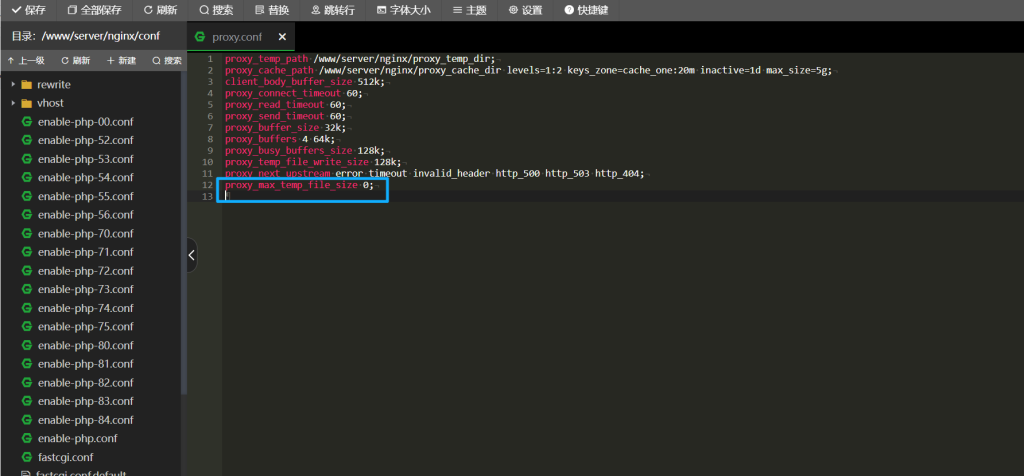The image size is (1024, 476).
Task: Go up one level (上一级) in sidebar
Action: 26,61
